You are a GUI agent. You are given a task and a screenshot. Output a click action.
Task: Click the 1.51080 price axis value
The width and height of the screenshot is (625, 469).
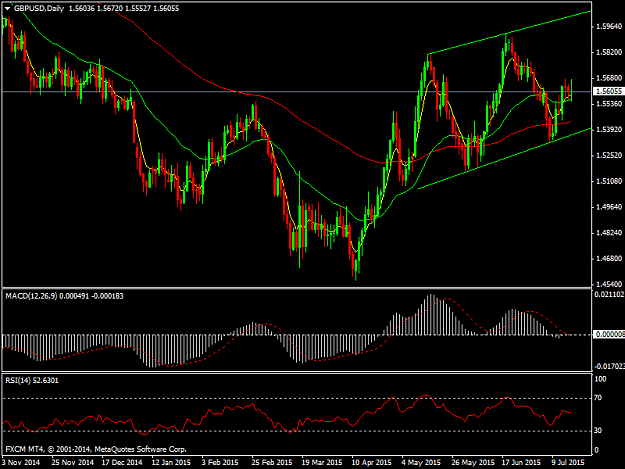[x=609, y=181]
